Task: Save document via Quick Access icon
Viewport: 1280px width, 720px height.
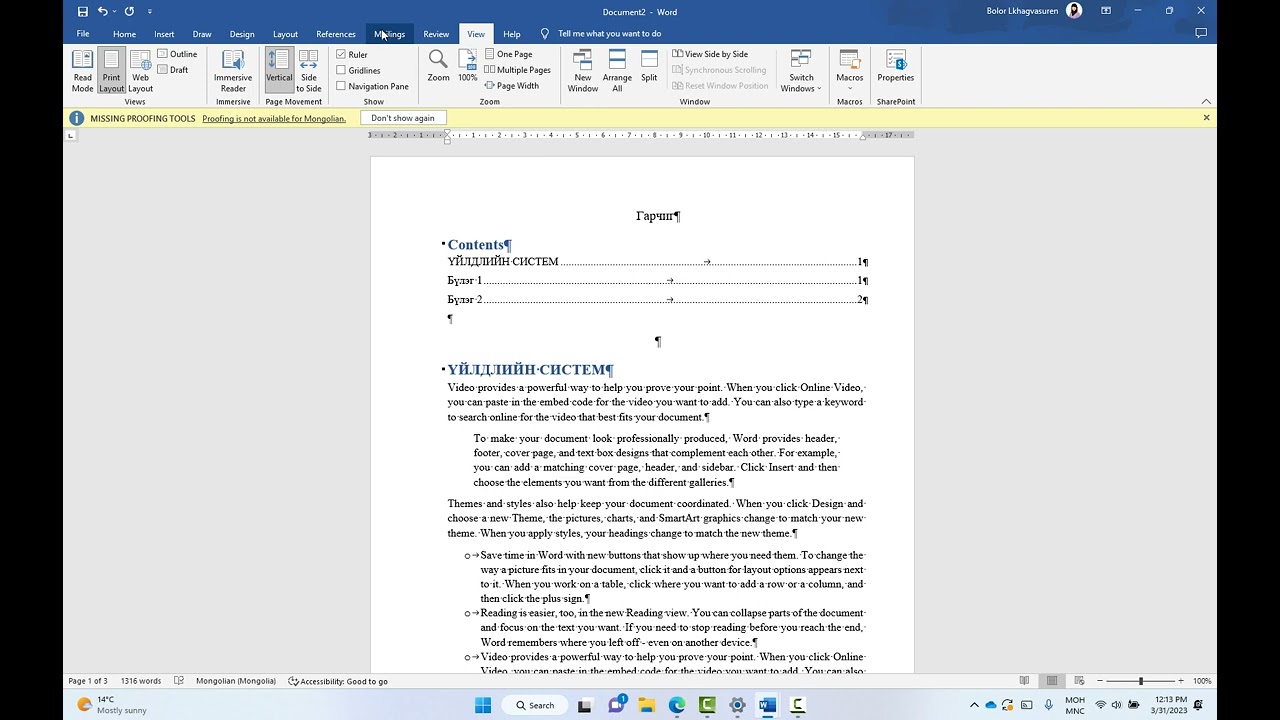Action: [82, 12]
